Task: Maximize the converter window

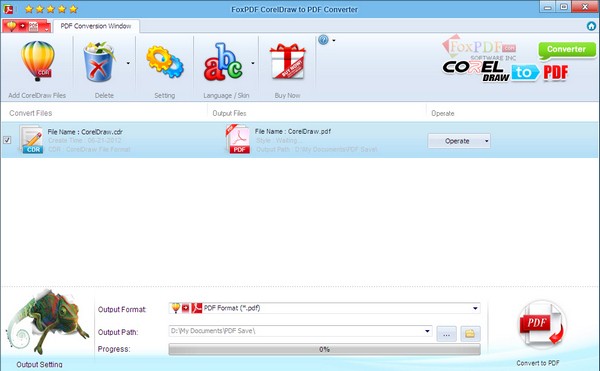Action: (564, 7)
